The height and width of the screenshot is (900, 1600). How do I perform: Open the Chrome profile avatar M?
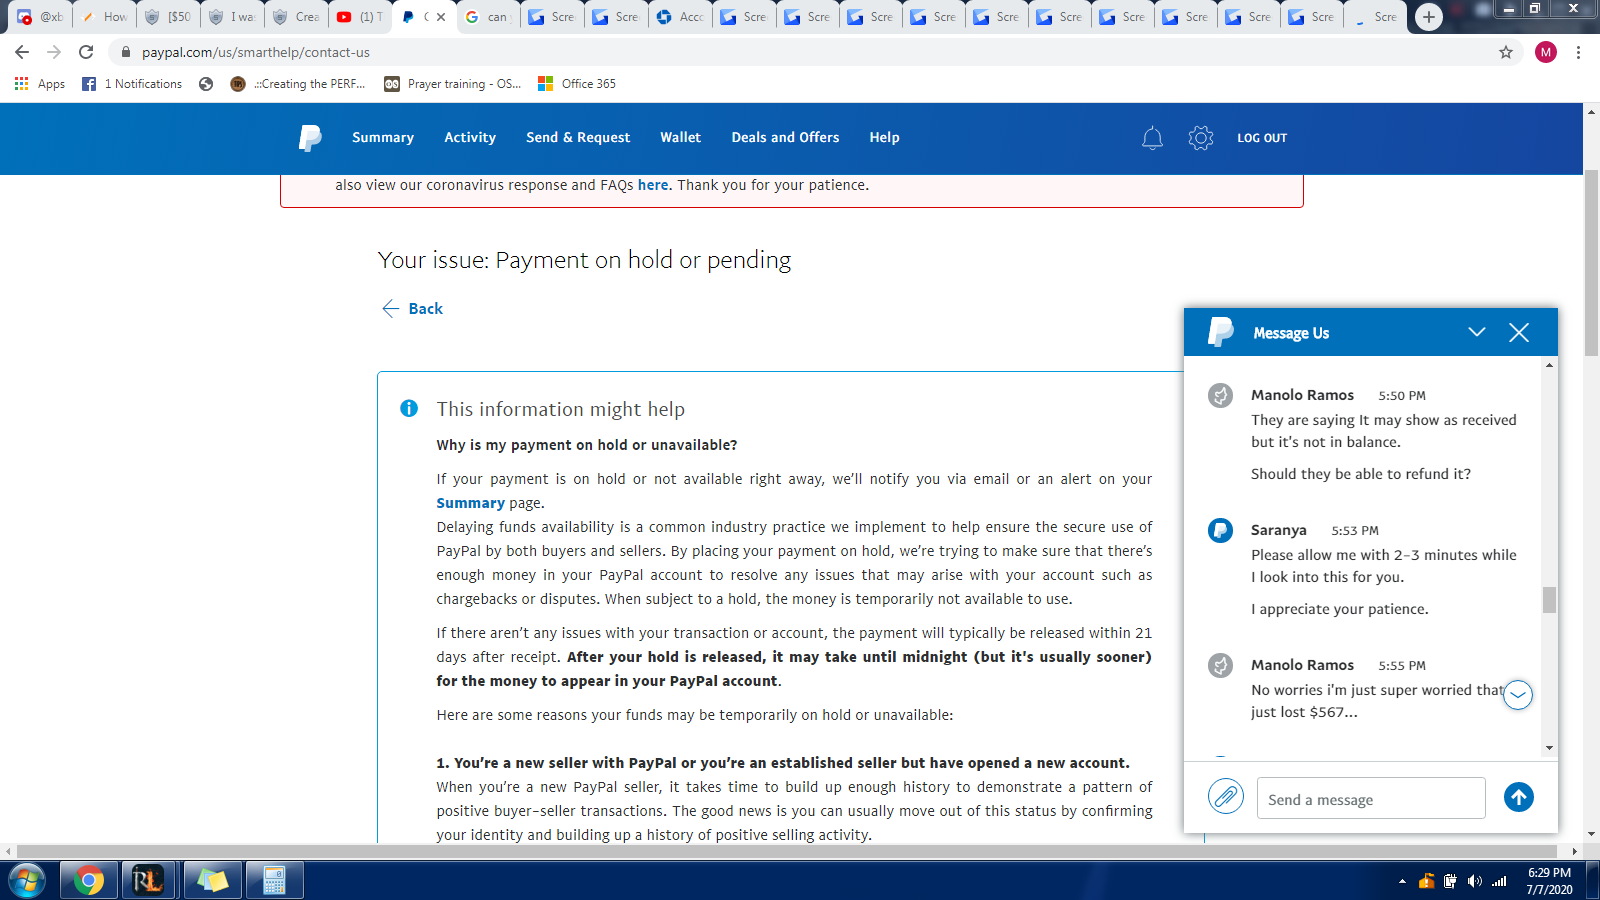tap(1546, 52)
